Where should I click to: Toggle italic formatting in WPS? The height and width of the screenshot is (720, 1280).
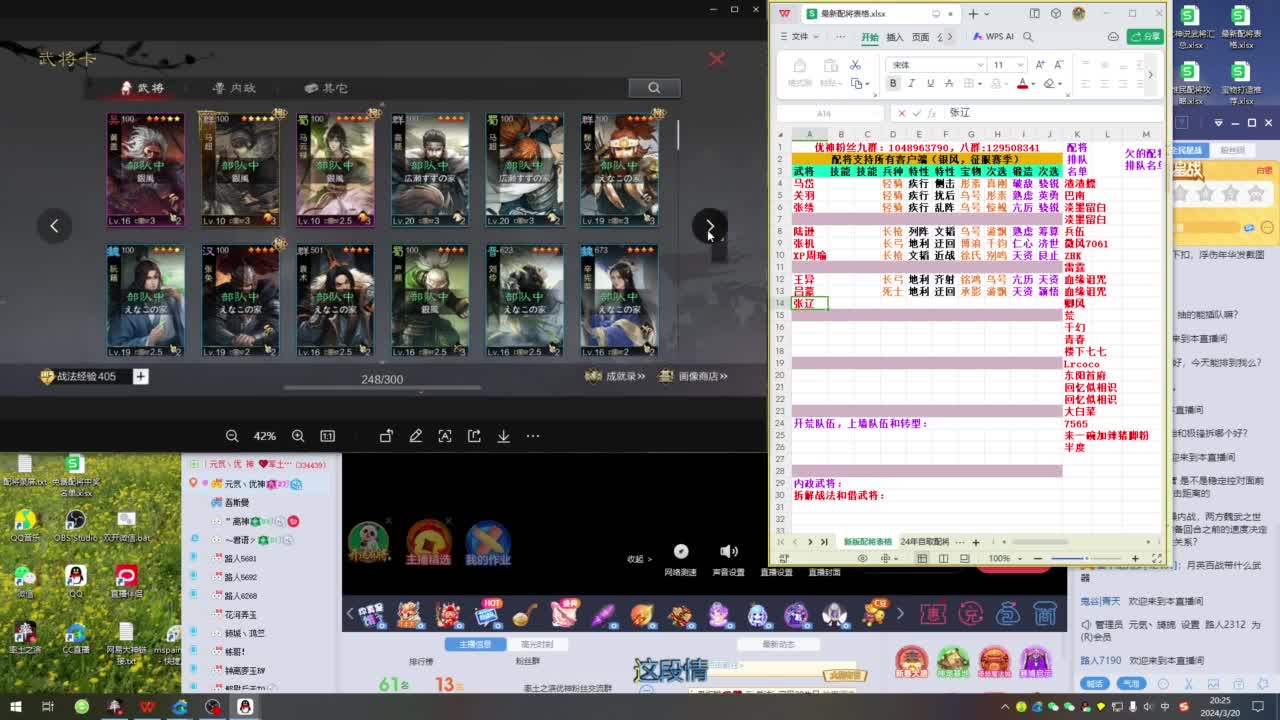(912, 84)
